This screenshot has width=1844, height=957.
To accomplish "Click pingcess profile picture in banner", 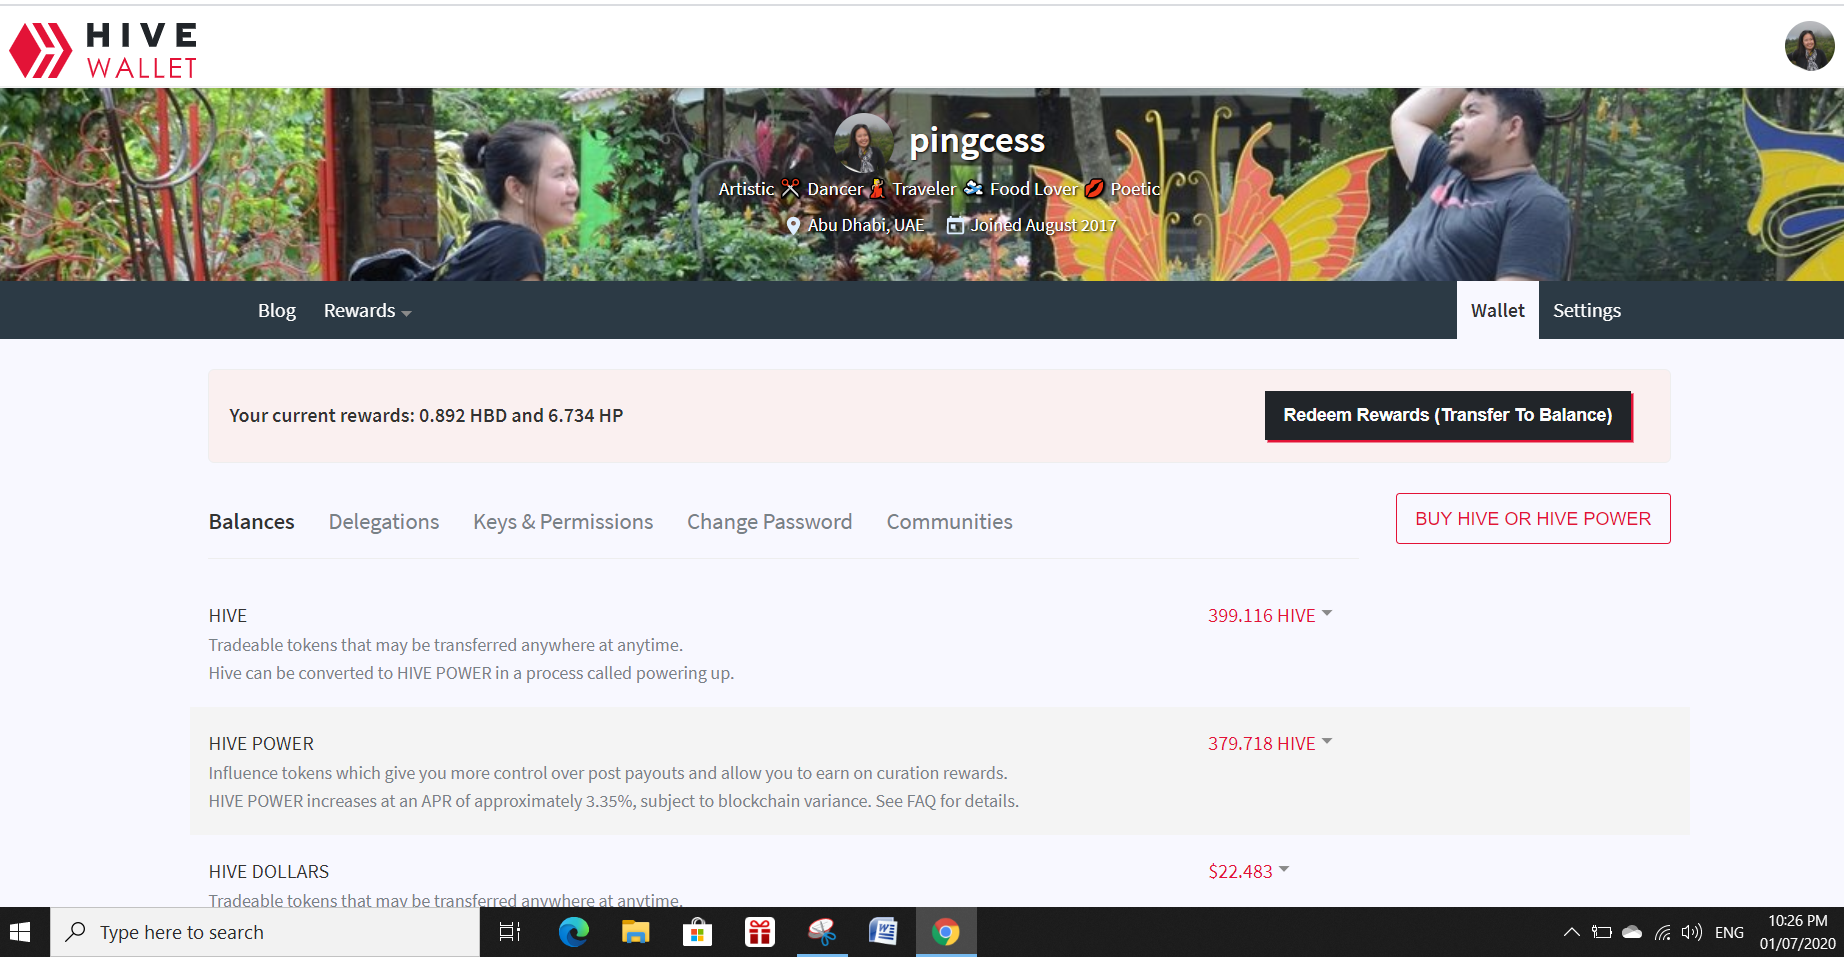I will [863, 143].
